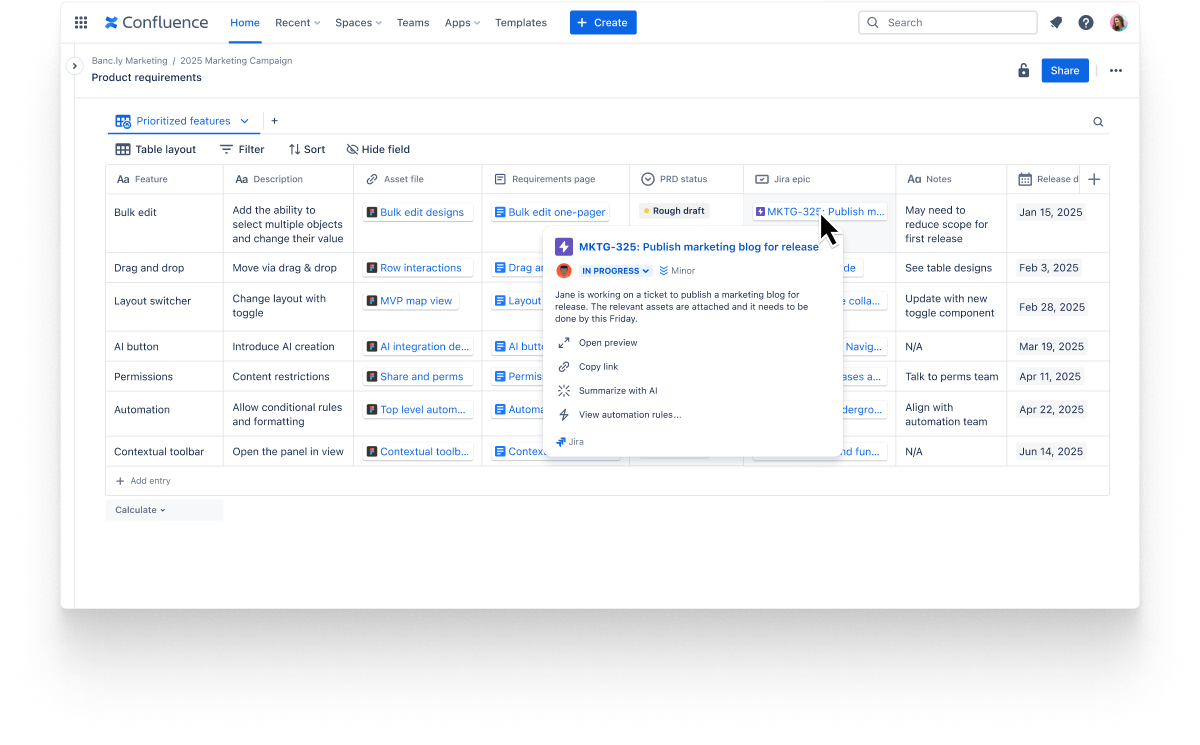Open the Bulk edit designs asset link

[x=416, y=212]
